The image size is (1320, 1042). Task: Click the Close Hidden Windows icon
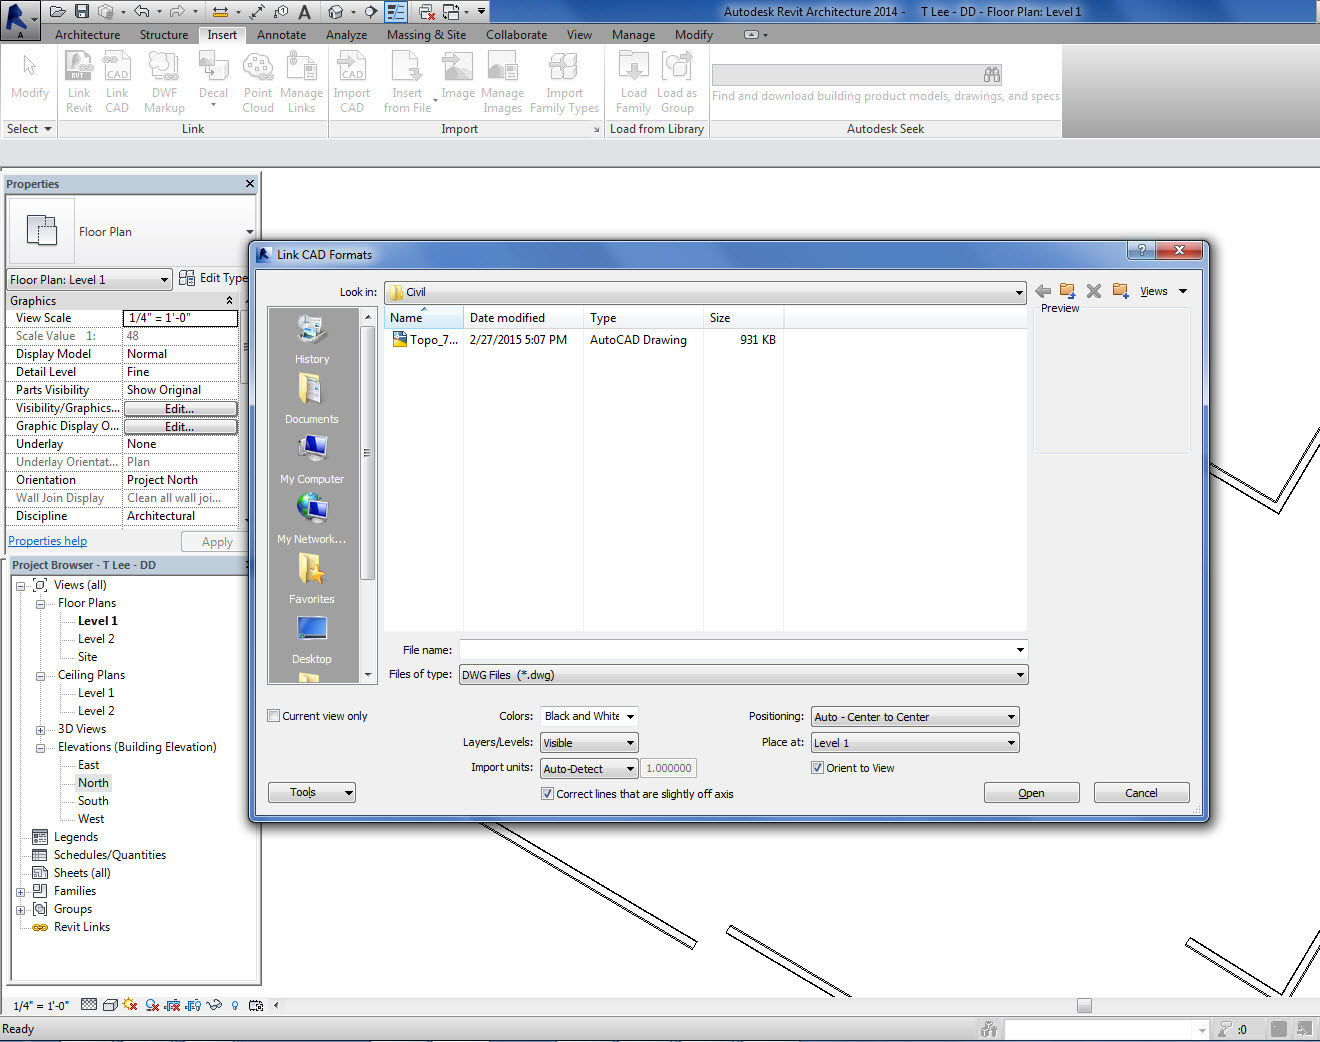pos(427,12)
